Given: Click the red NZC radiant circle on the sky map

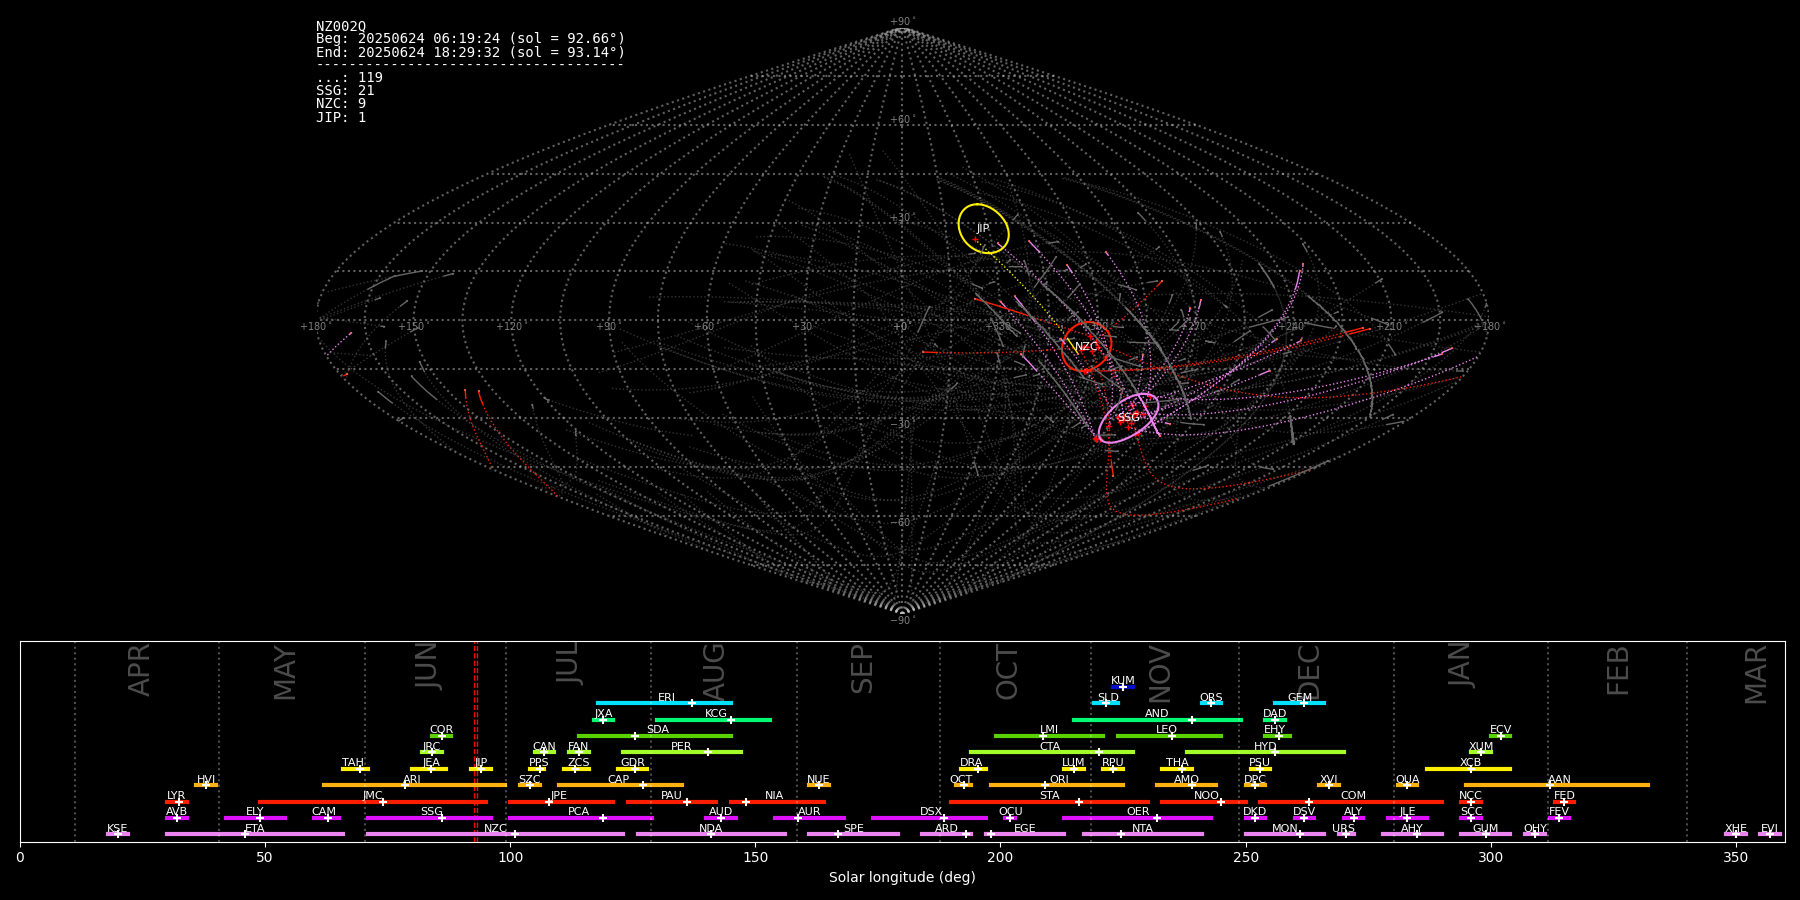Looking at the screenshot, I should click(1087, 347).
